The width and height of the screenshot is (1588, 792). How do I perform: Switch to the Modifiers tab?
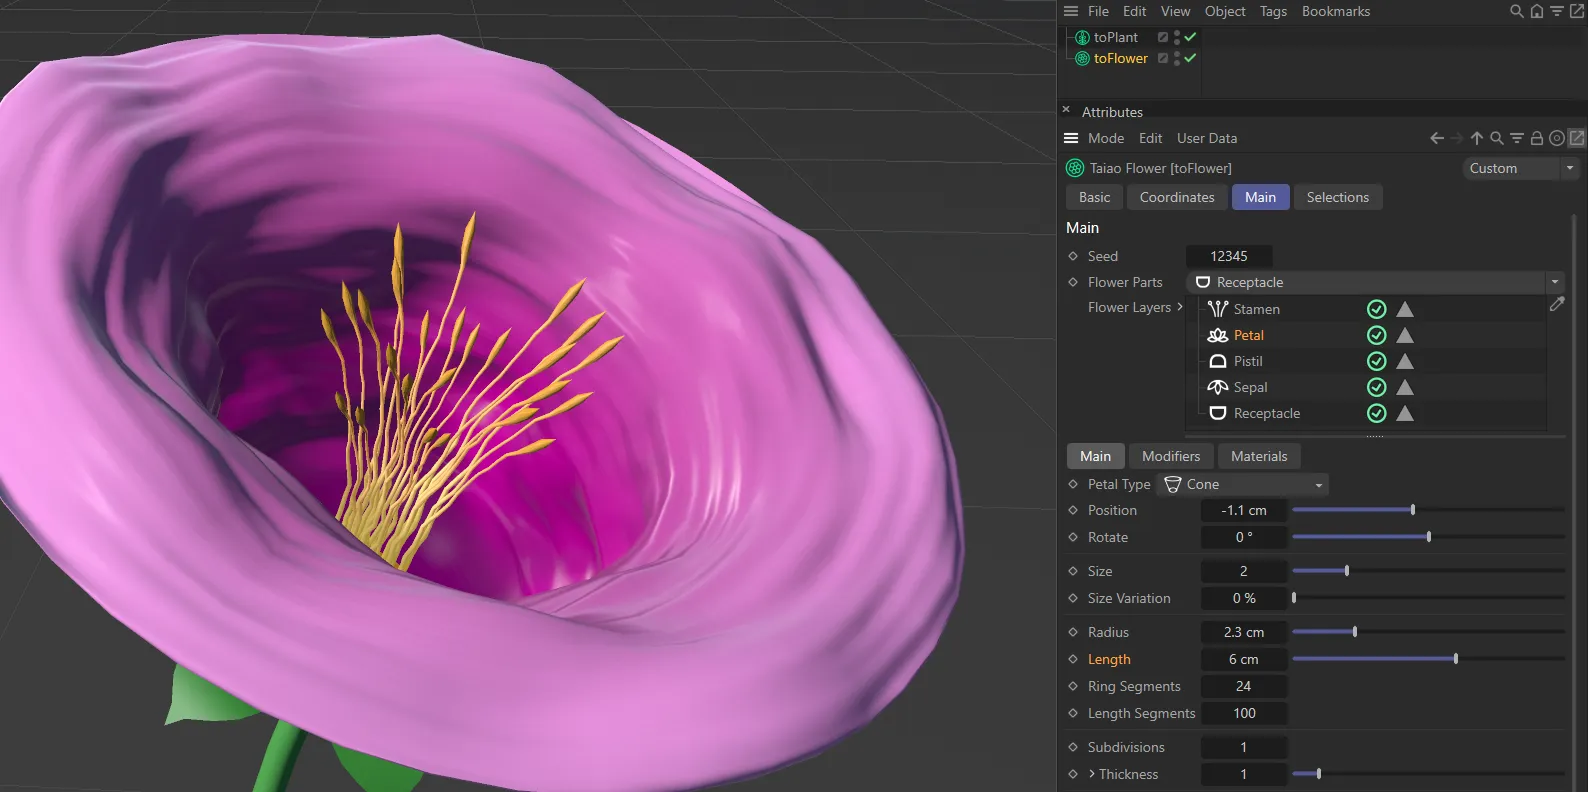click(1171, 456)
